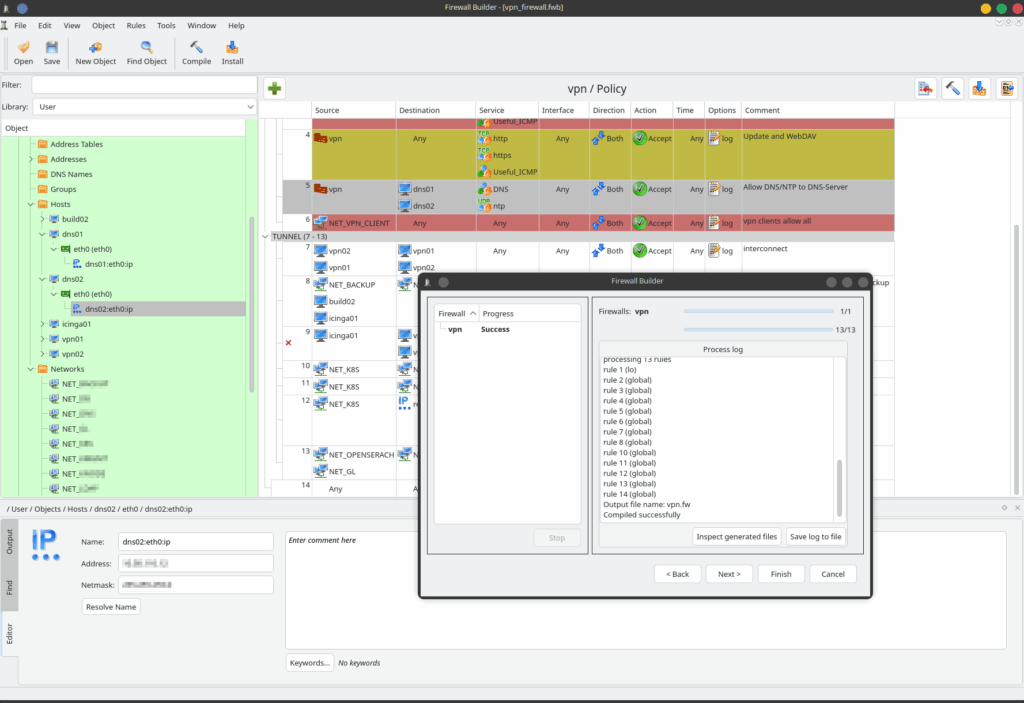Click the green plus add-rule icon
Viewport: 1024px width, 703px height.
click(x=275, y=89)
